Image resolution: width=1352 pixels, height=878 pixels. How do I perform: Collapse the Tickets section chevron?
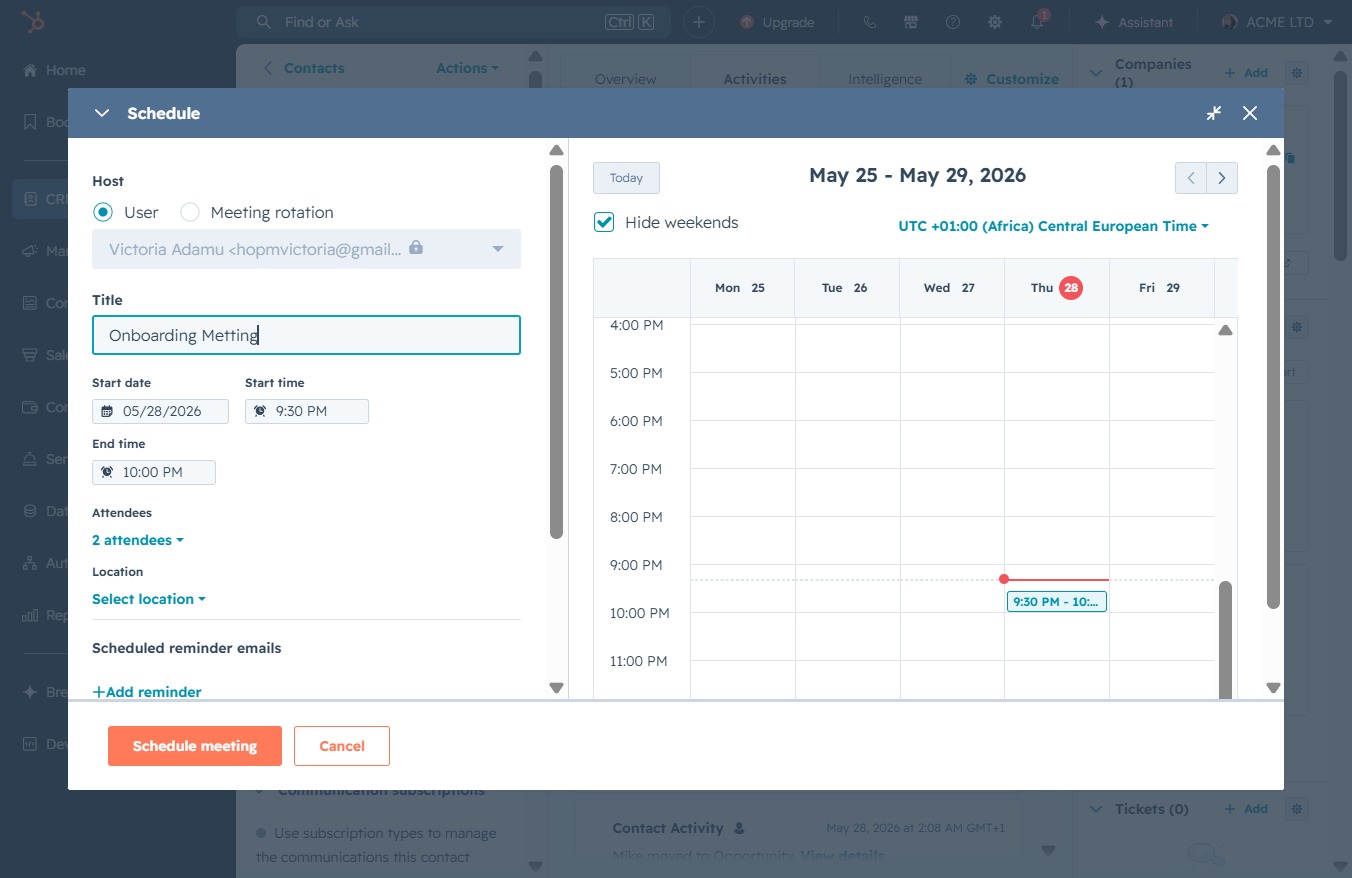pyautogui.click(x=1096, y=809)
